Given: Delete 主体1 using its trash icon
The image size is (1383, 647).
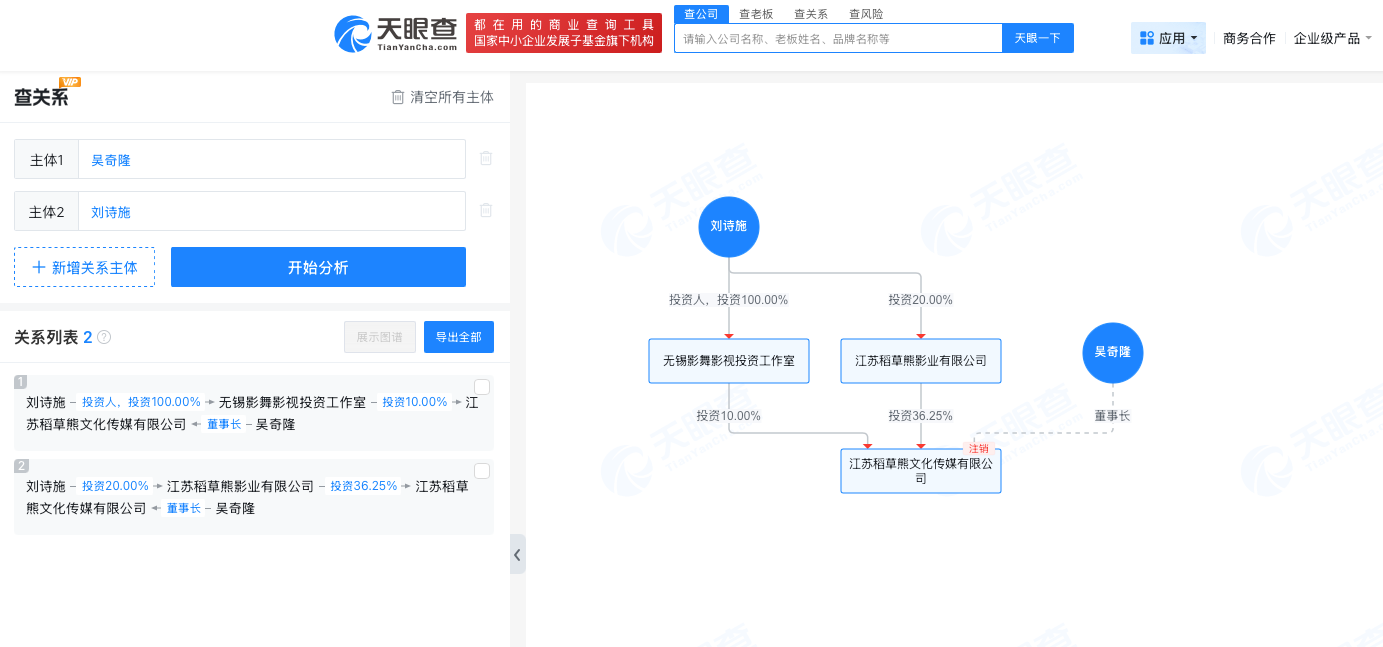Looking at the screenshot, I should tap(486, 158).
